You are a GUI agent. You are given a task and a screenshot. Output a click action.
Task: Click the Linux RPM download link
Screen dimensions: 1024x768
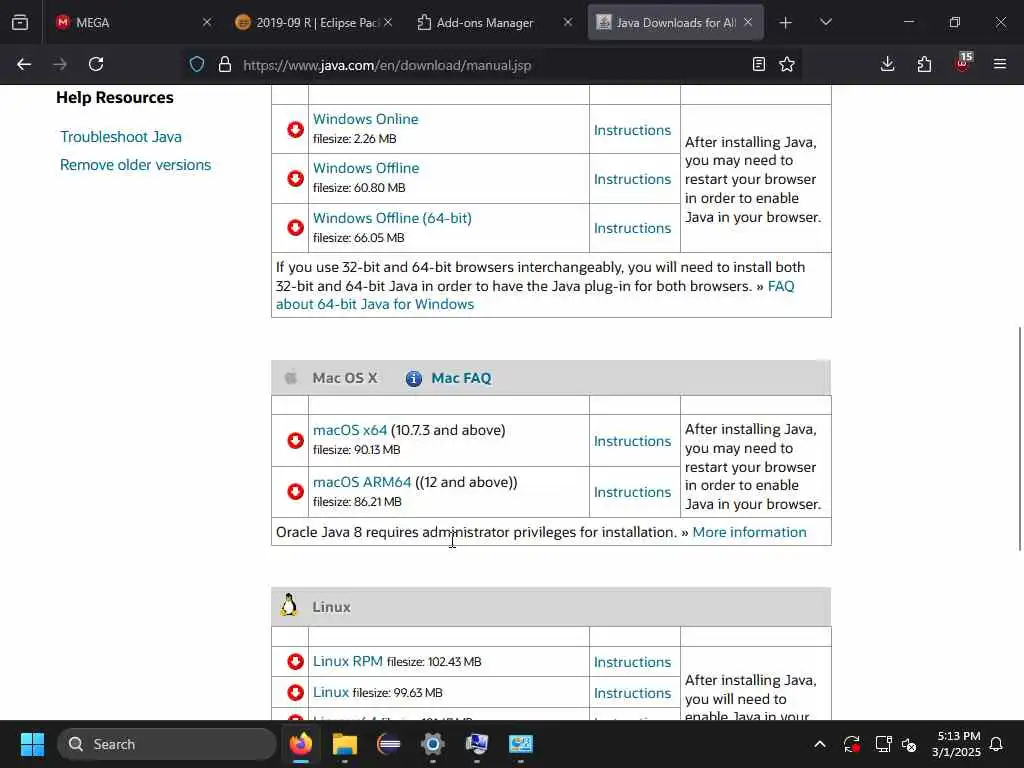[347, 661]
